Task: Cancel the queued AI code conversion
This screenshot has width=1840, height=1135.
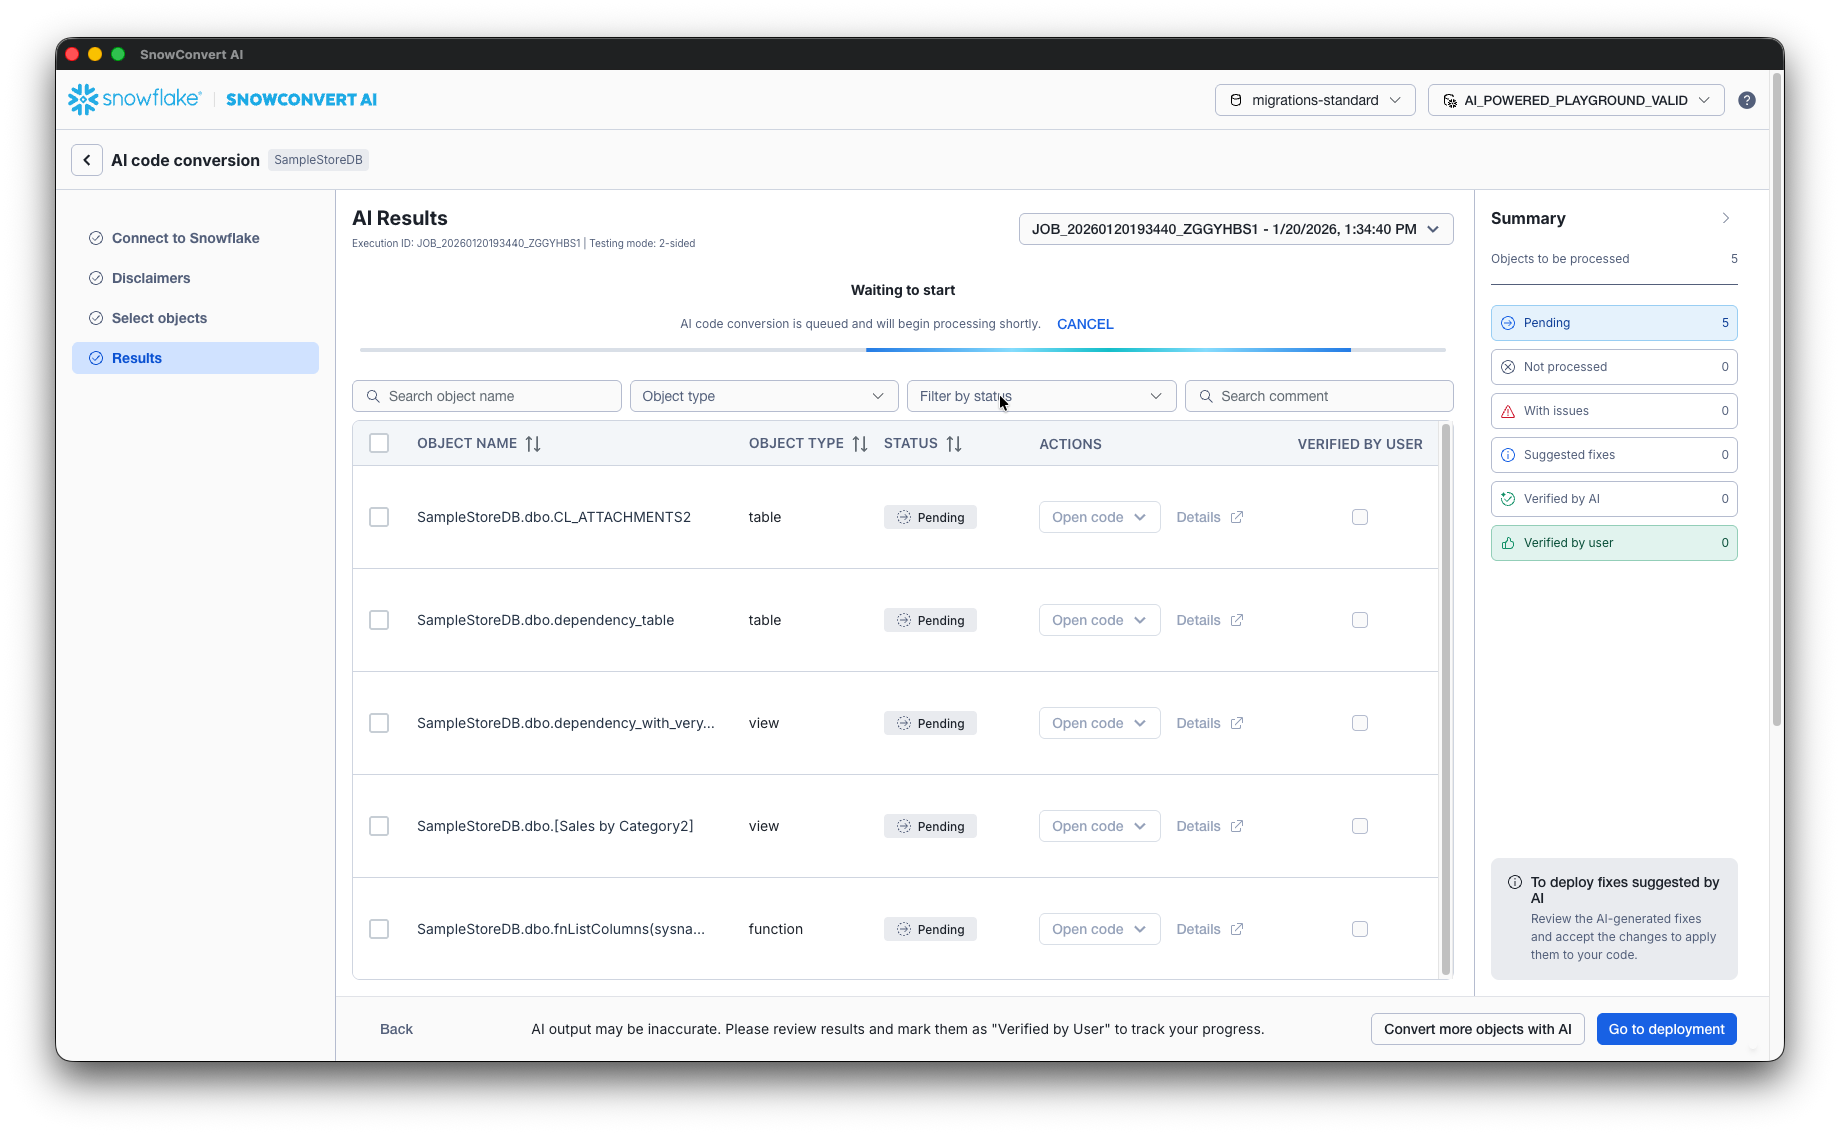Action: (x=1085, y=324)
